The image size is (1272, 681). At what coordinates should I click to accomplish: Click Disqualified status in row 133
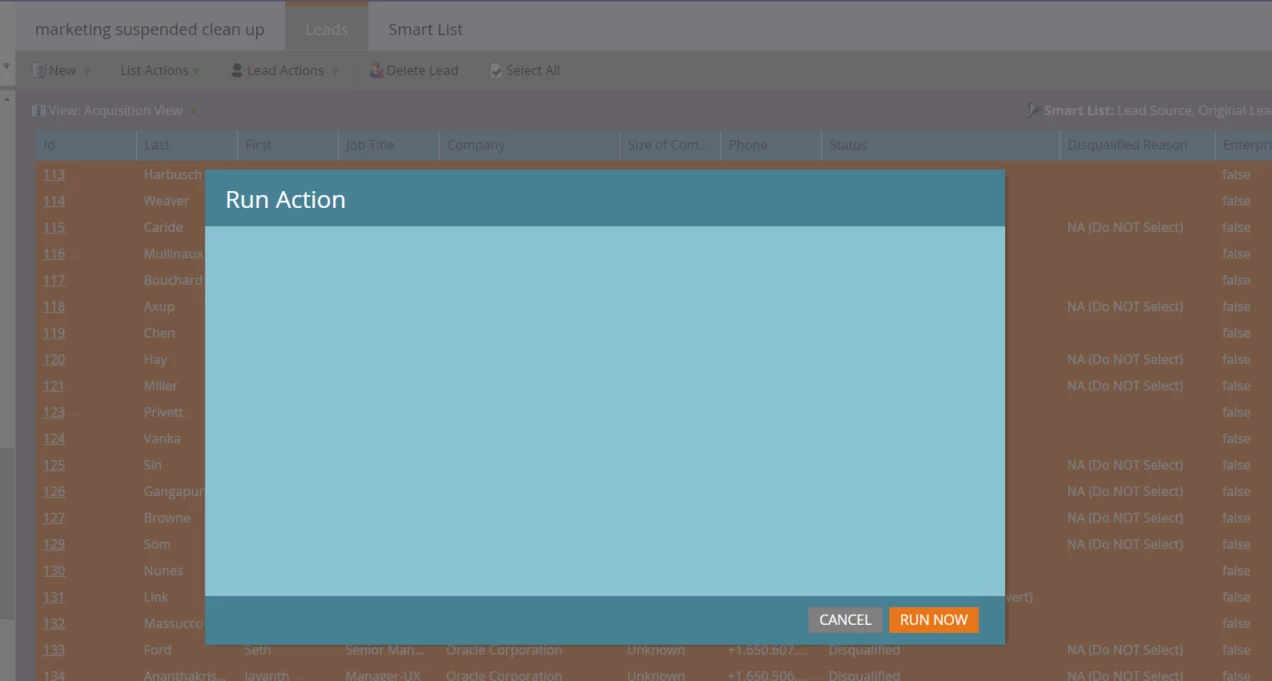point(864,650)
